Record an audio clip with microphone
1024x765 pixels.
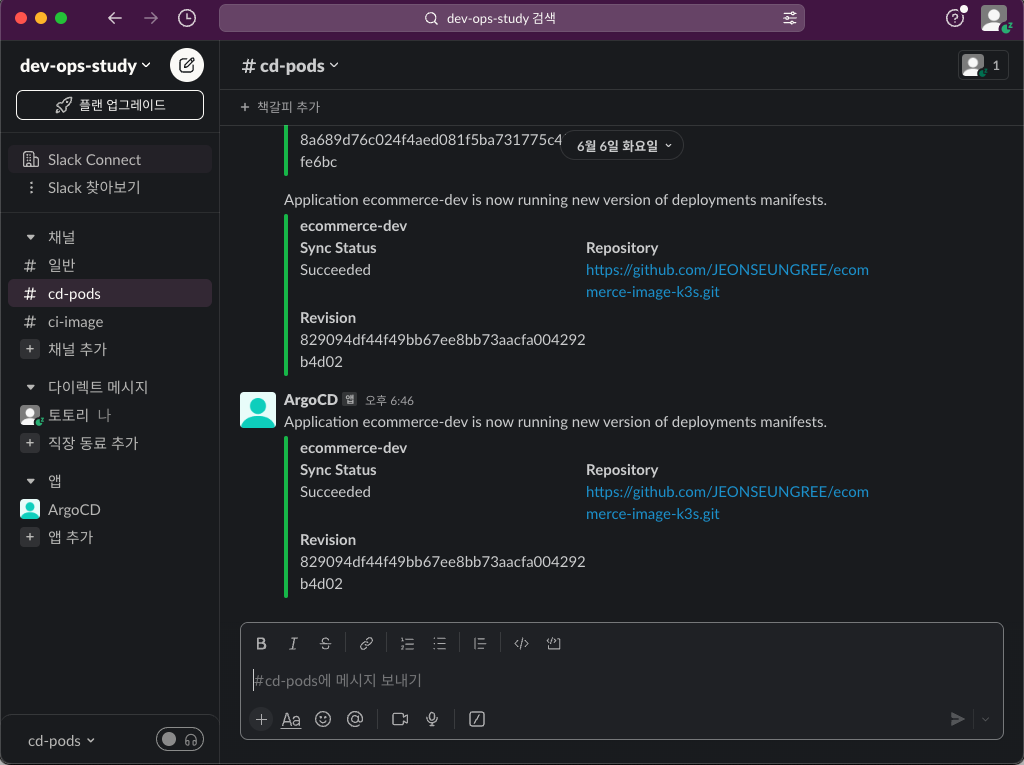click(432, 719)
